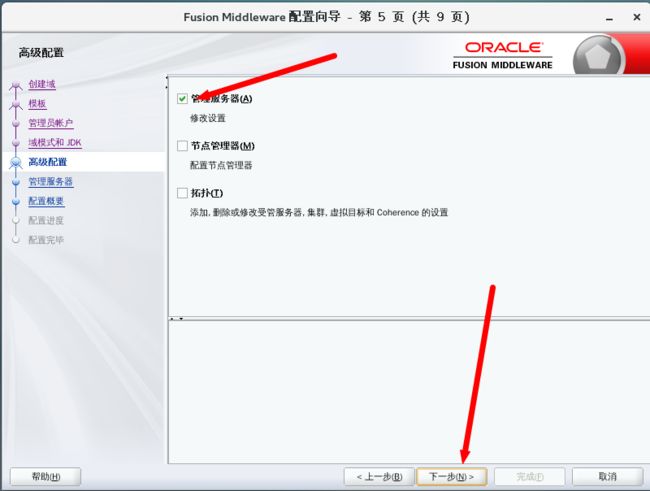Uncheck the 管理服务器(A) checkbox

pyautogui.click(x=182, y=99)
